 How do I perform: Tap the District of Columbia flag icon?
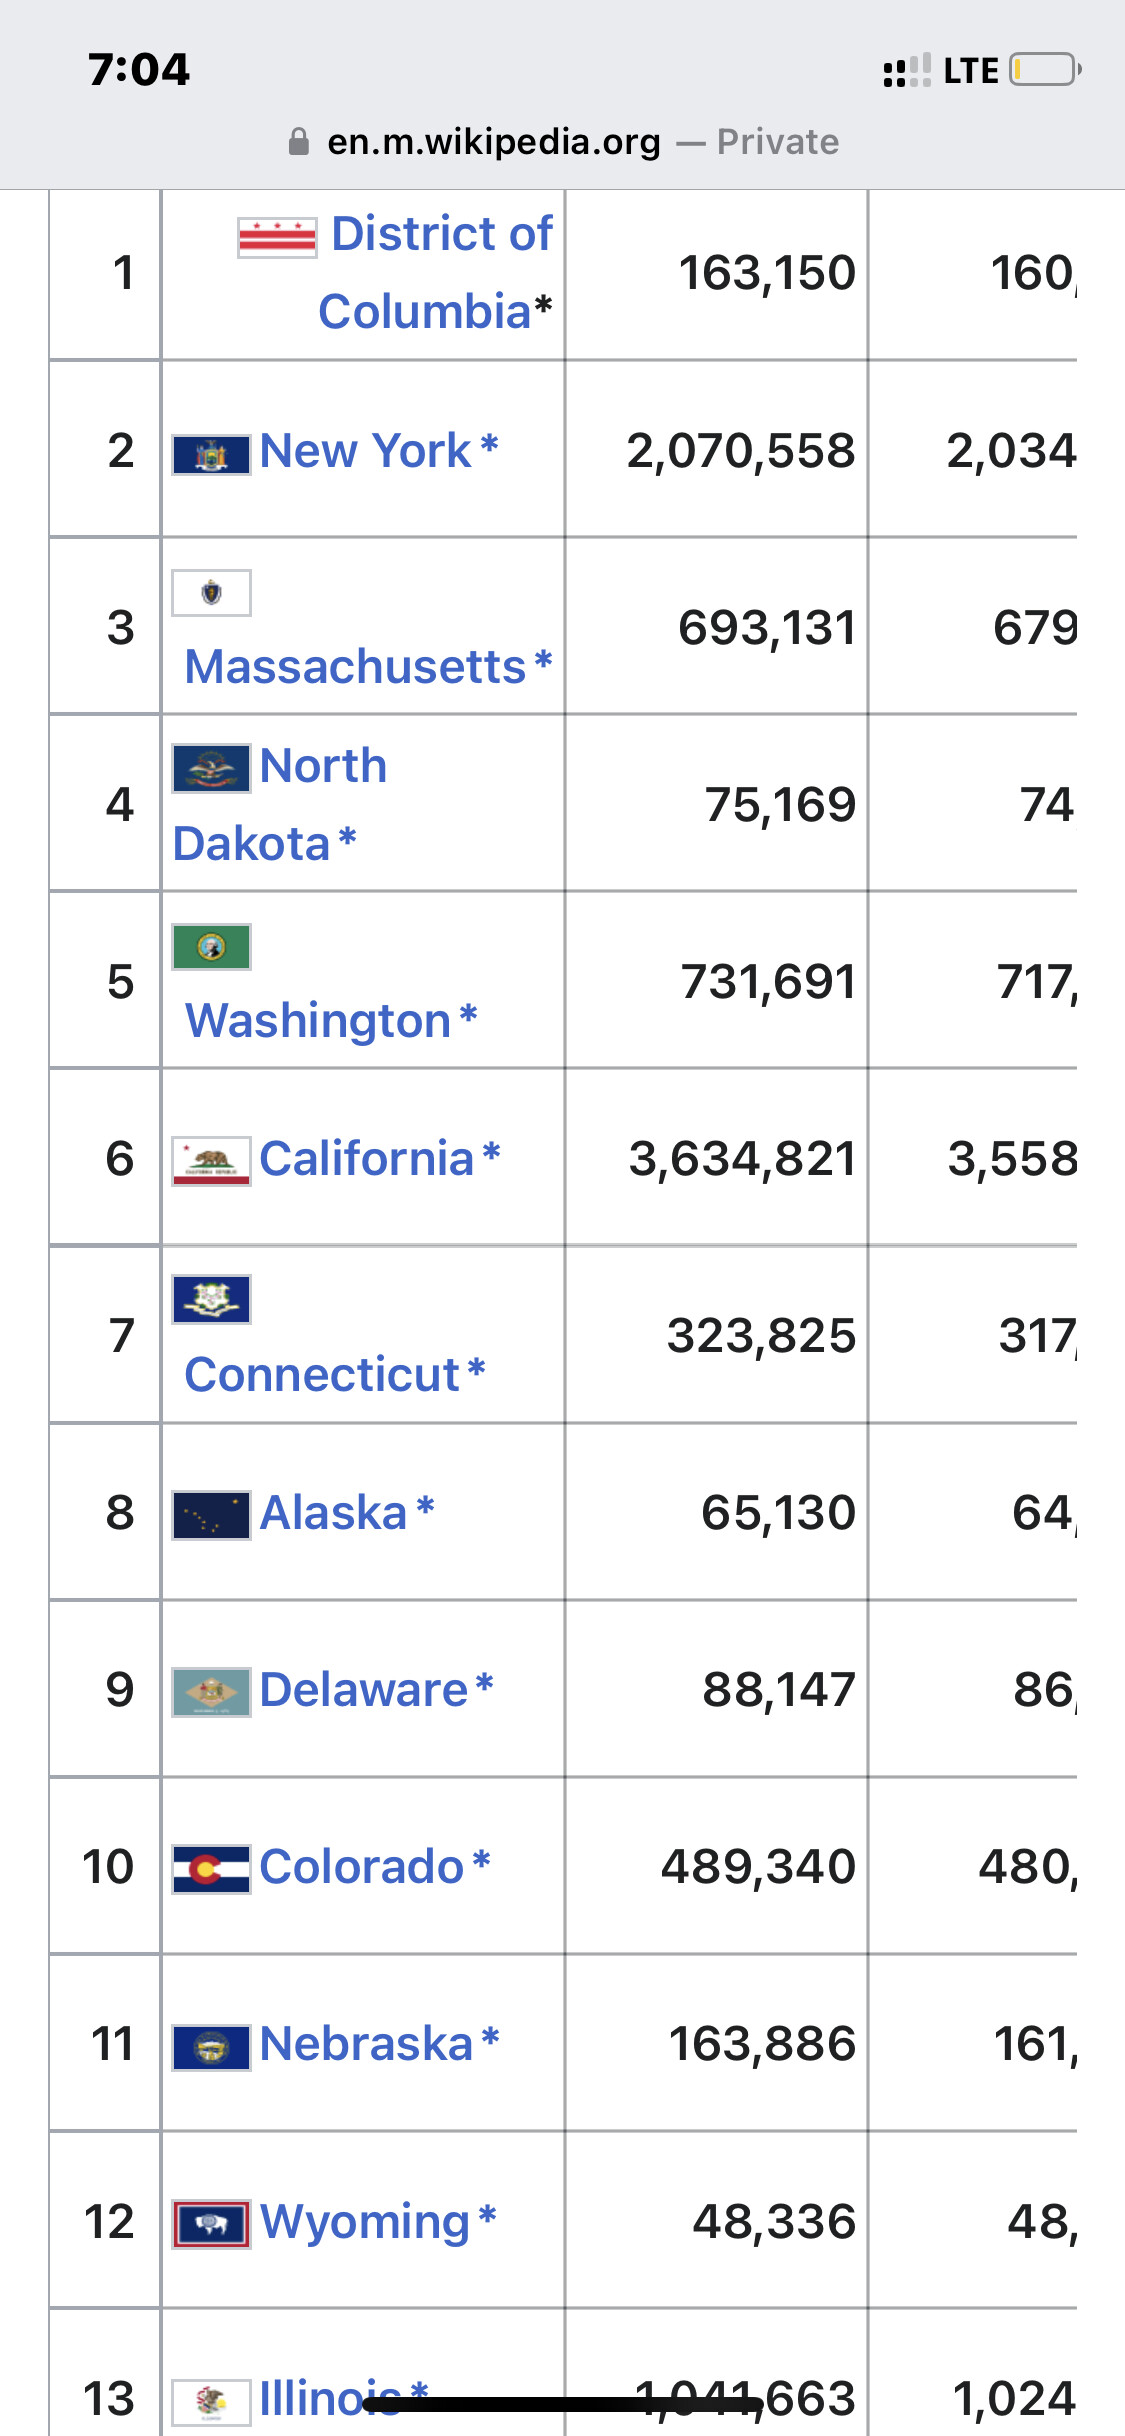(x=277, y=238)
